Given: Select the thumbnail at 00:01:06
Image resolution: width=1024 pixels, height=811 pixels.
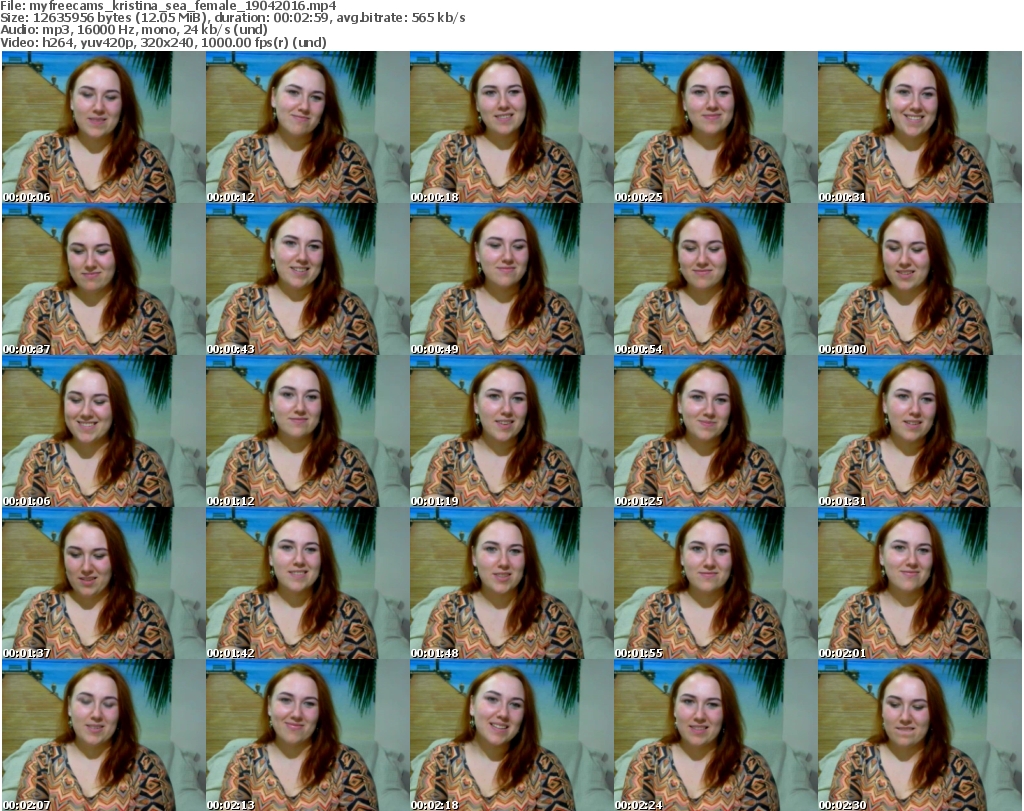Looking at the screenshot, I should coord(104,431).
